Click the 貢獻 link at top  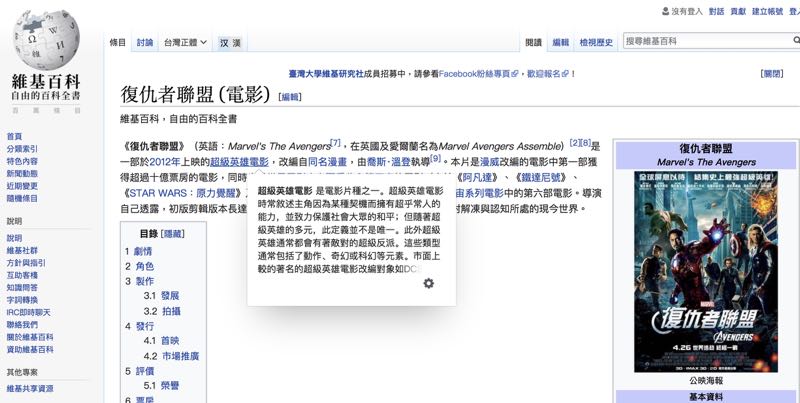[738, 11]
